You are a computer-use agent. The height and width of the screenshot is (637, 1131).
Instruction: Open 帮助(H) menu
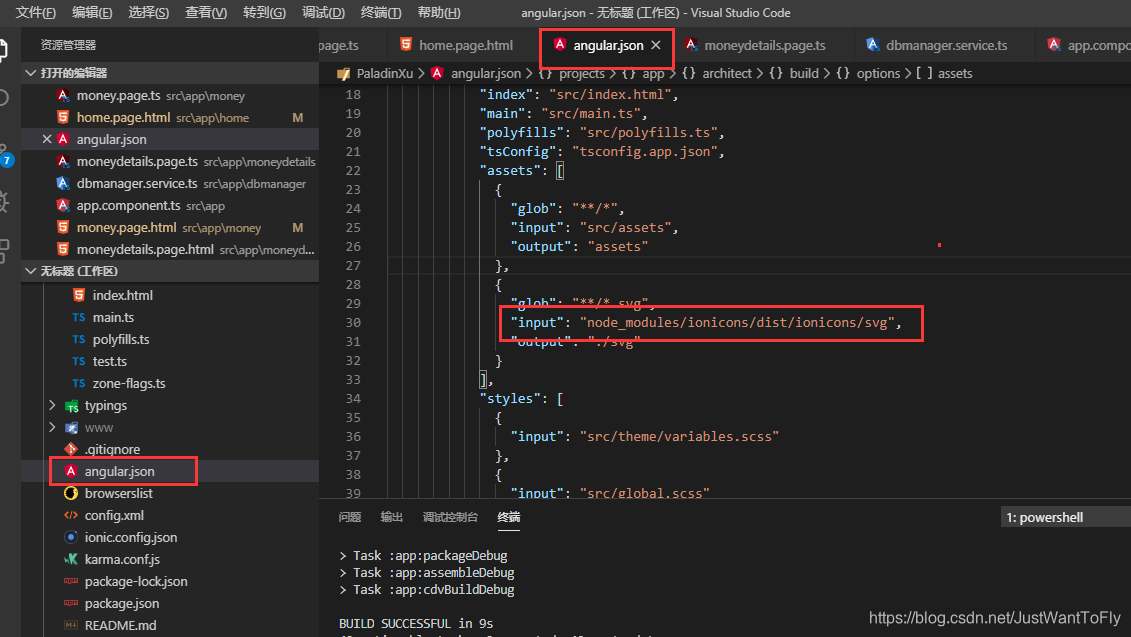point(439,13)
